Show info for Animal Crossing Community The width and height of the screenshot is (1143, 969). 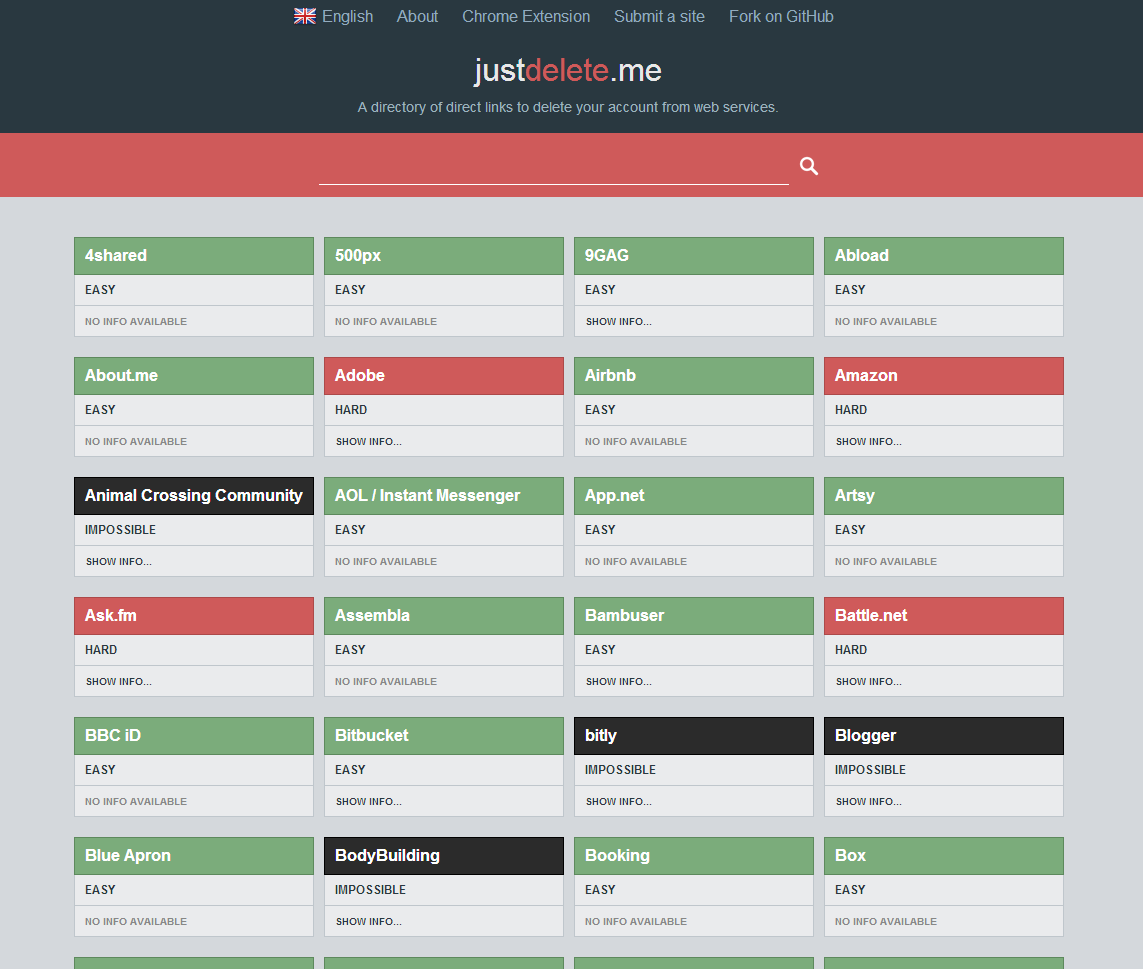coord(118,561)
